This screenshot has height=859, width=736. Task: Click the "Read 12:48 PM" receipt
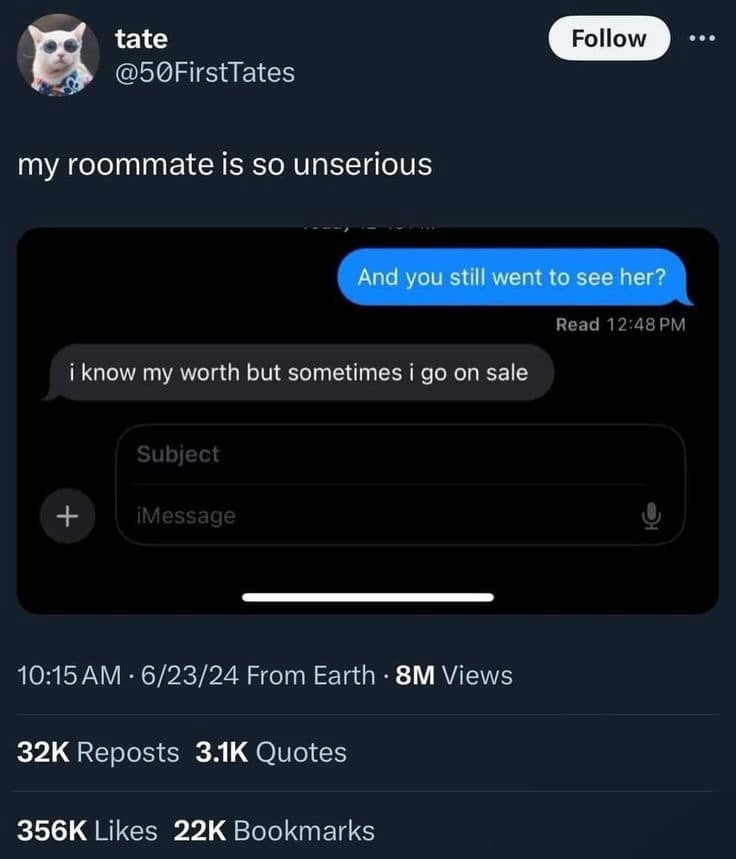(x=620, y=324)
